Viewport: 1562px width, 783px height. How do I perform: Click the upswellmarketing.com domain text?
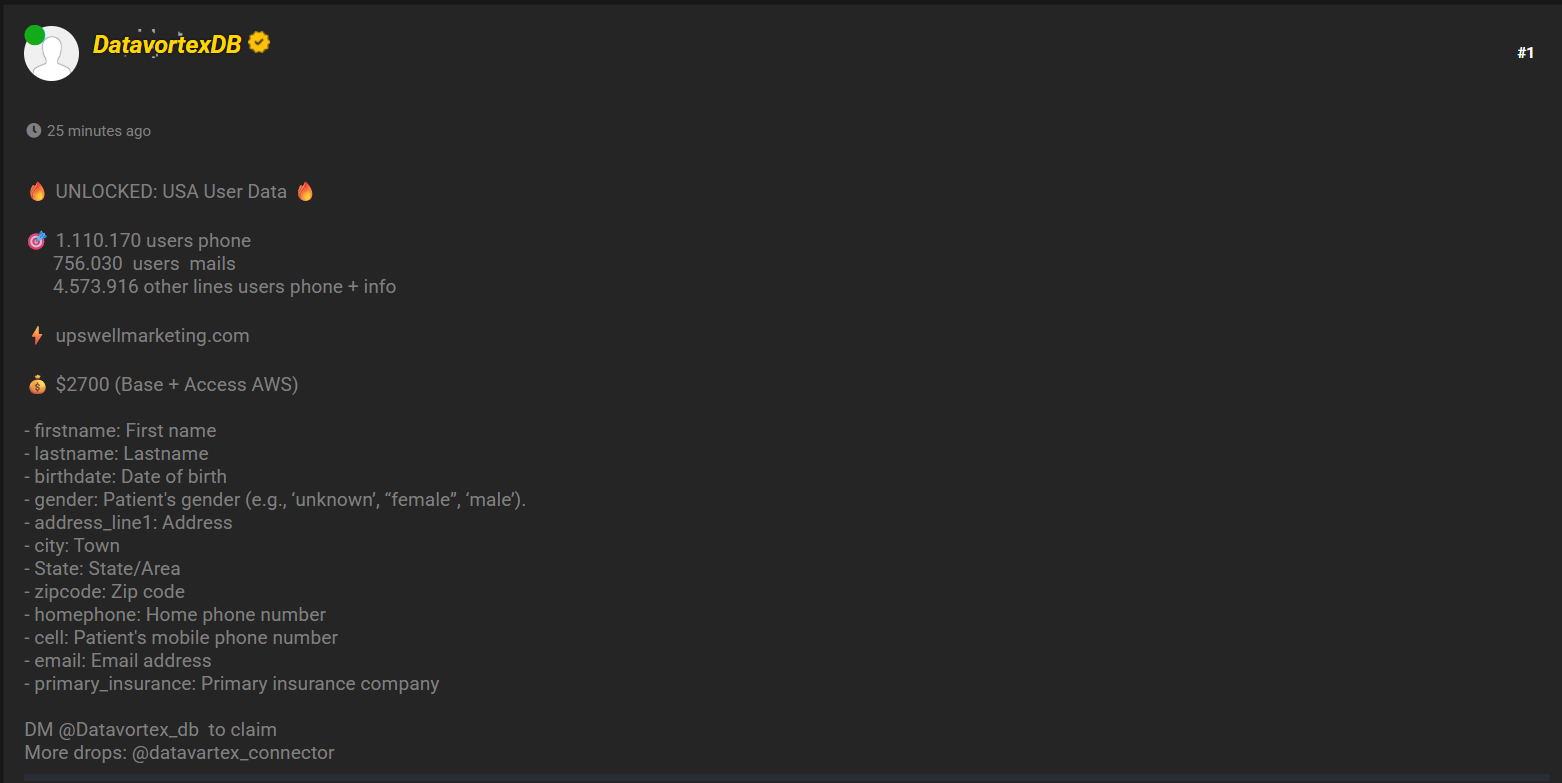click(152, 336)
